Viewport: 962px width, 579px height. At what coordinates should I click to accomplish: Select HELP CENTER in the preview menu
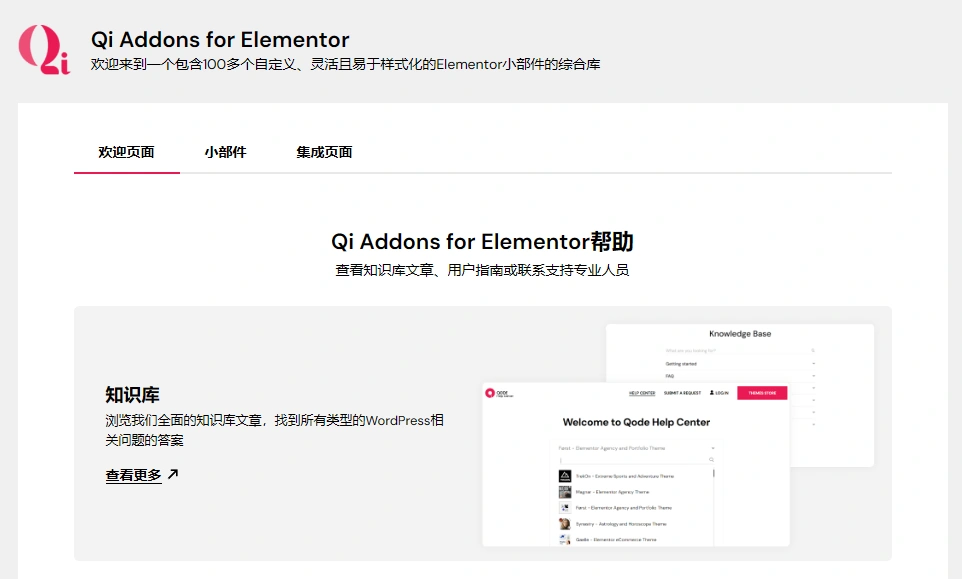641,393
